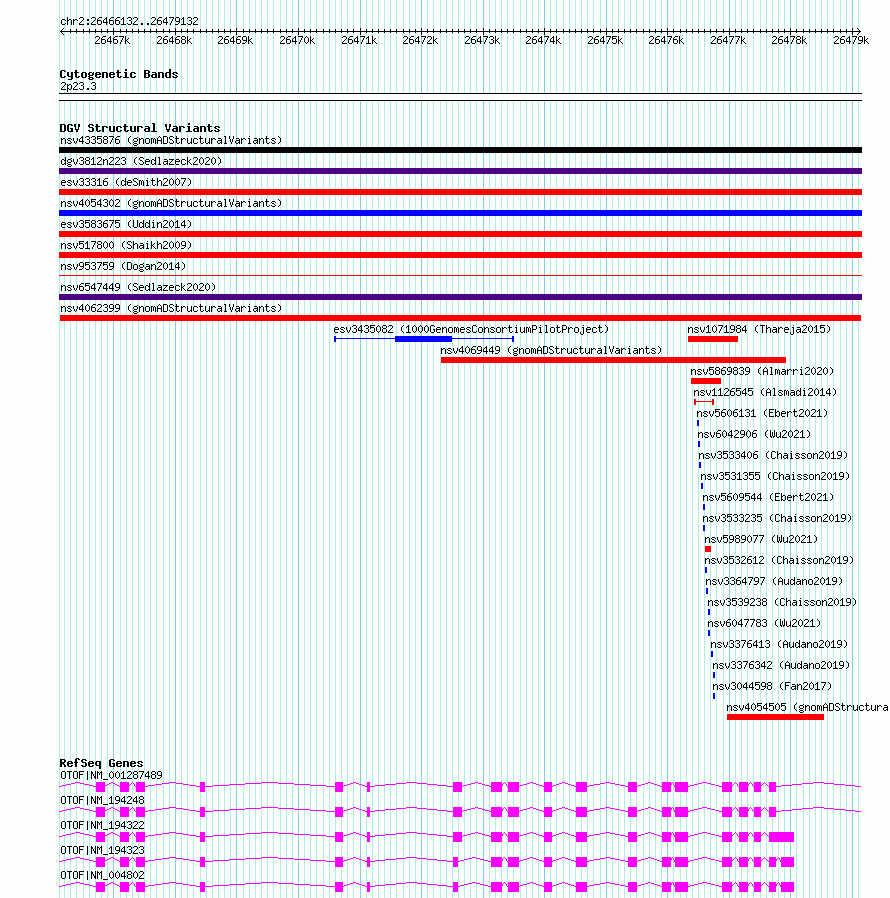Click the OTOF|NM_194322 transcript label
Viewport: 890px width, 898px height.
pos(102,825)
